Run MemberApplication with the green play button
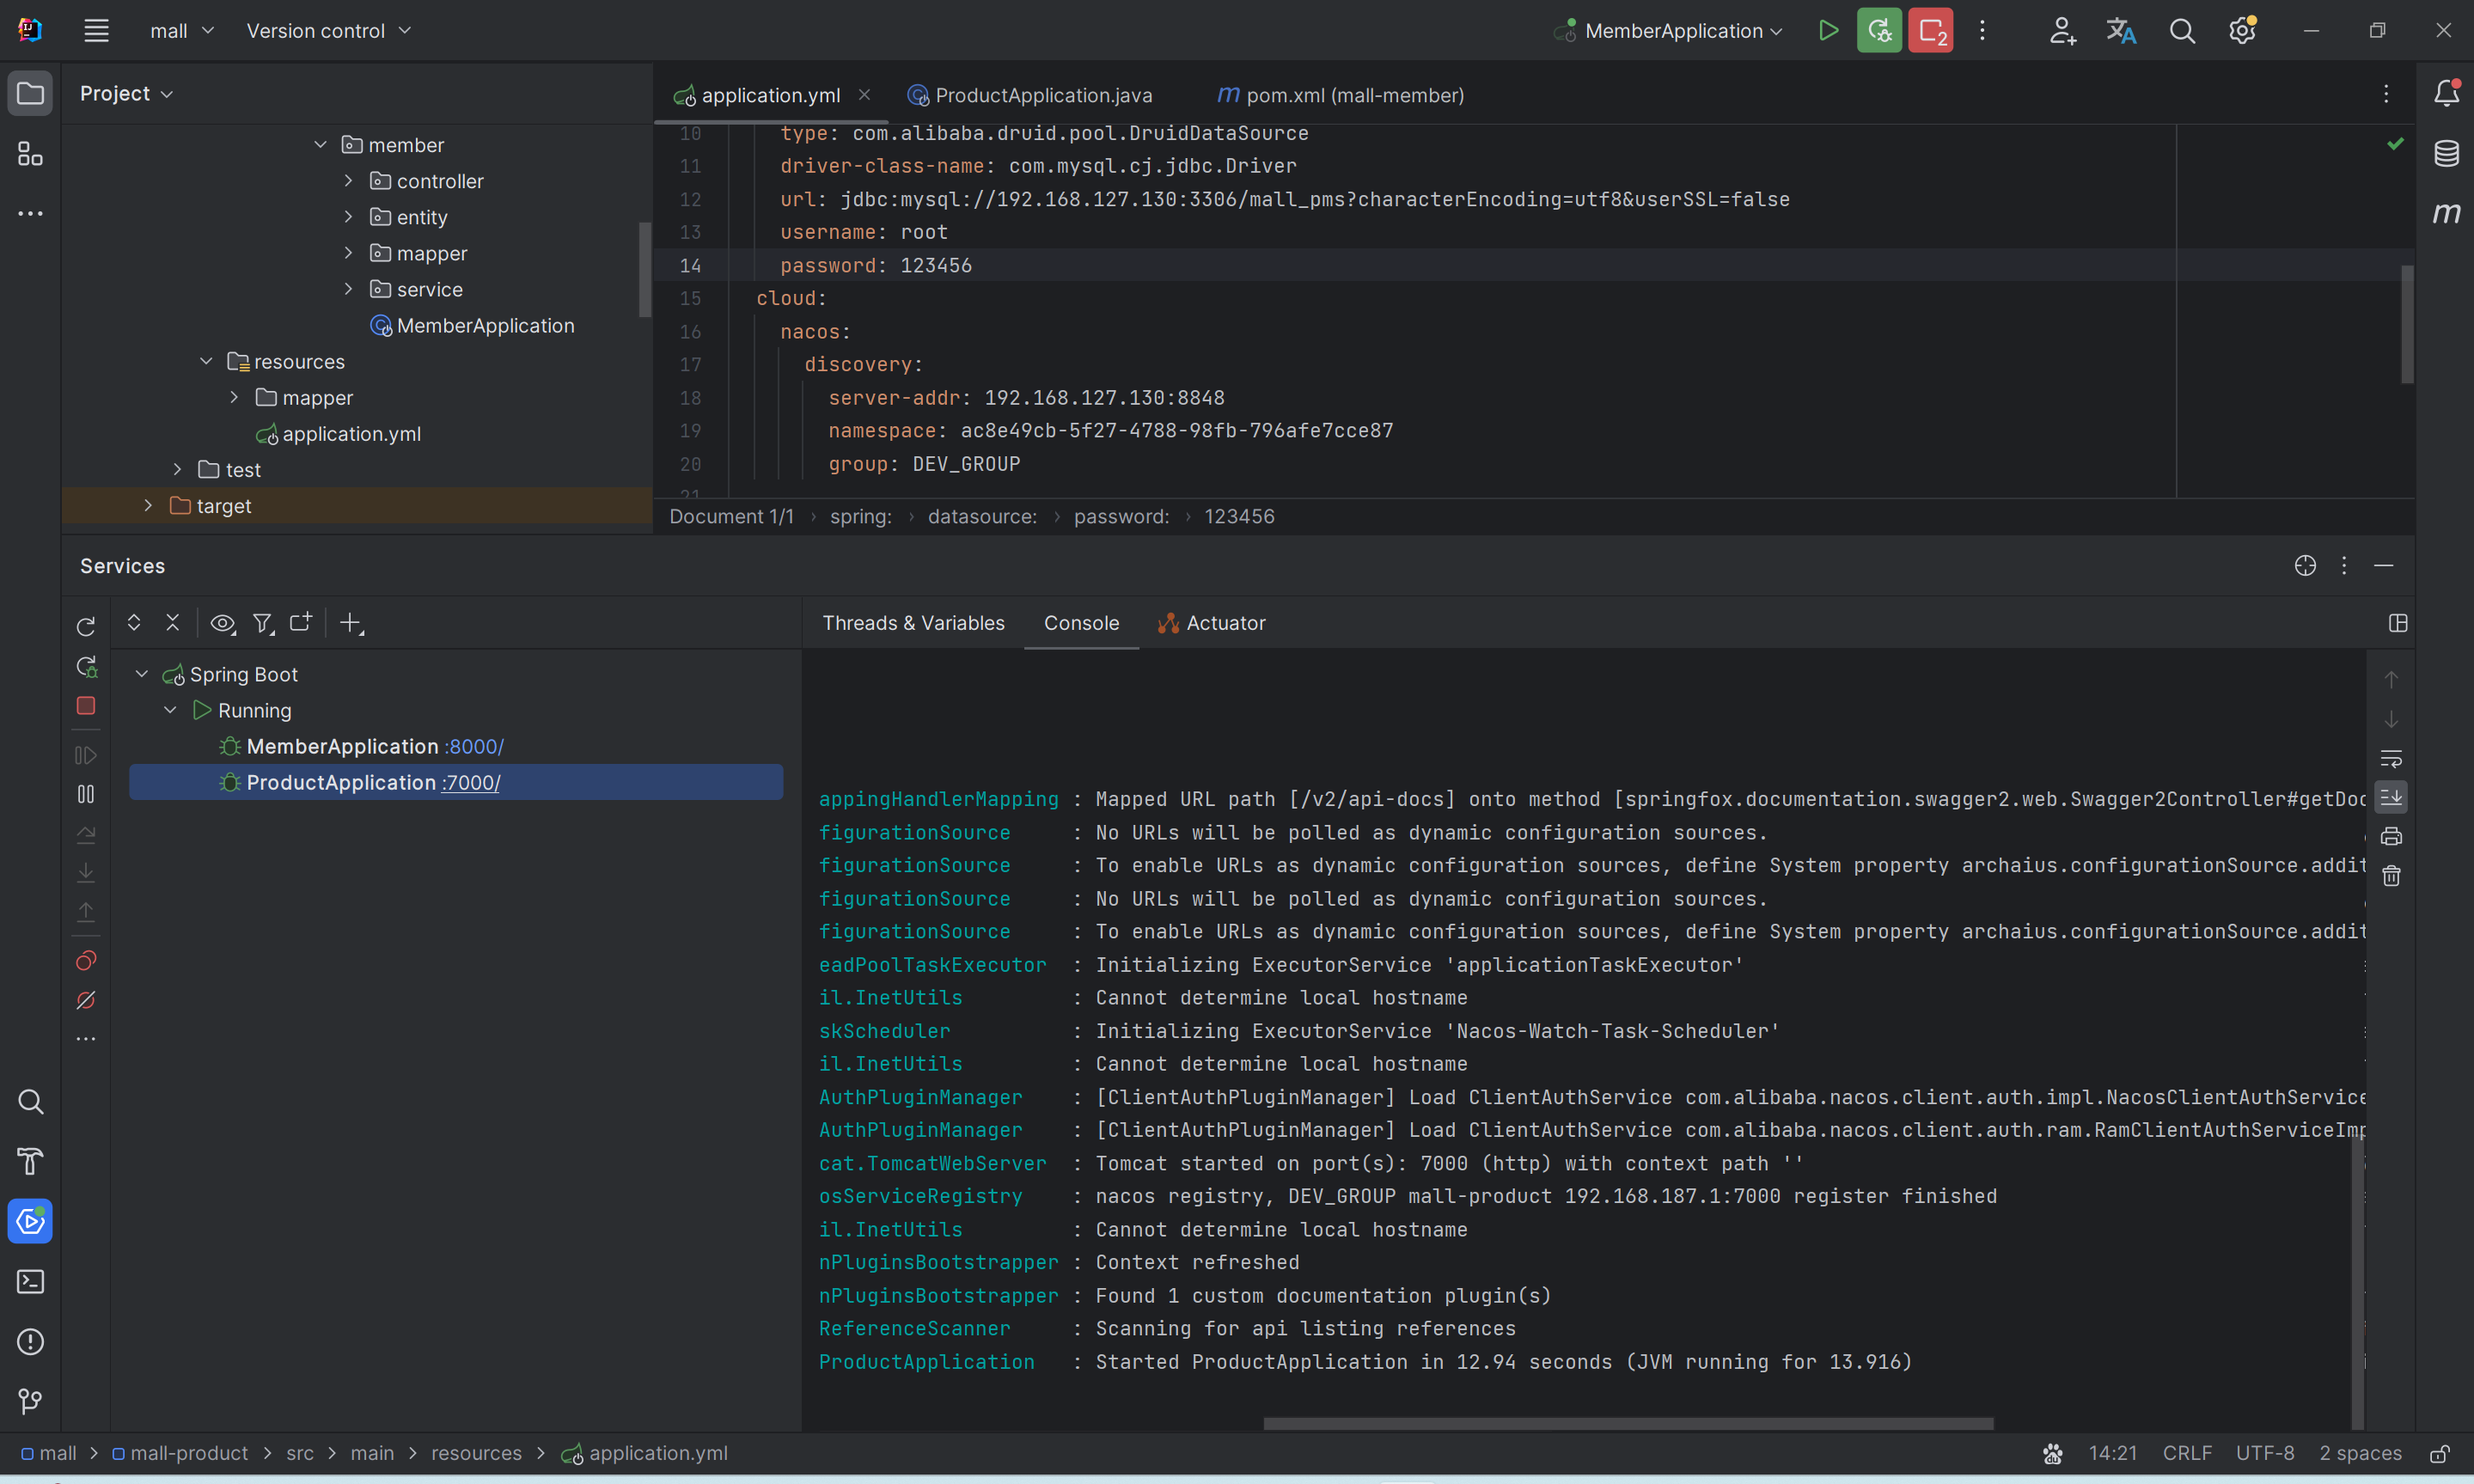Screen dimensions: 2474x1484 [x=1828, y=31]
